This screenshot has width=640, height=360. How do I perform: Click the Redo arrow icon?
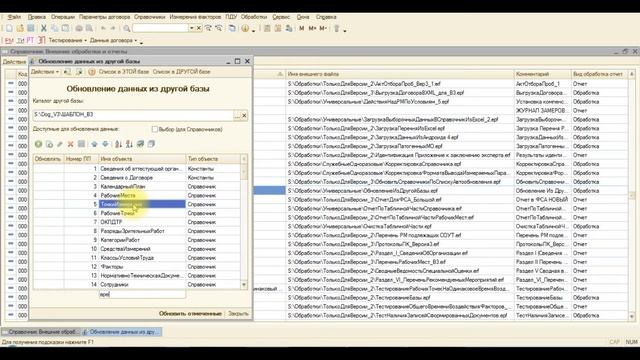click(x=113, y=28)
